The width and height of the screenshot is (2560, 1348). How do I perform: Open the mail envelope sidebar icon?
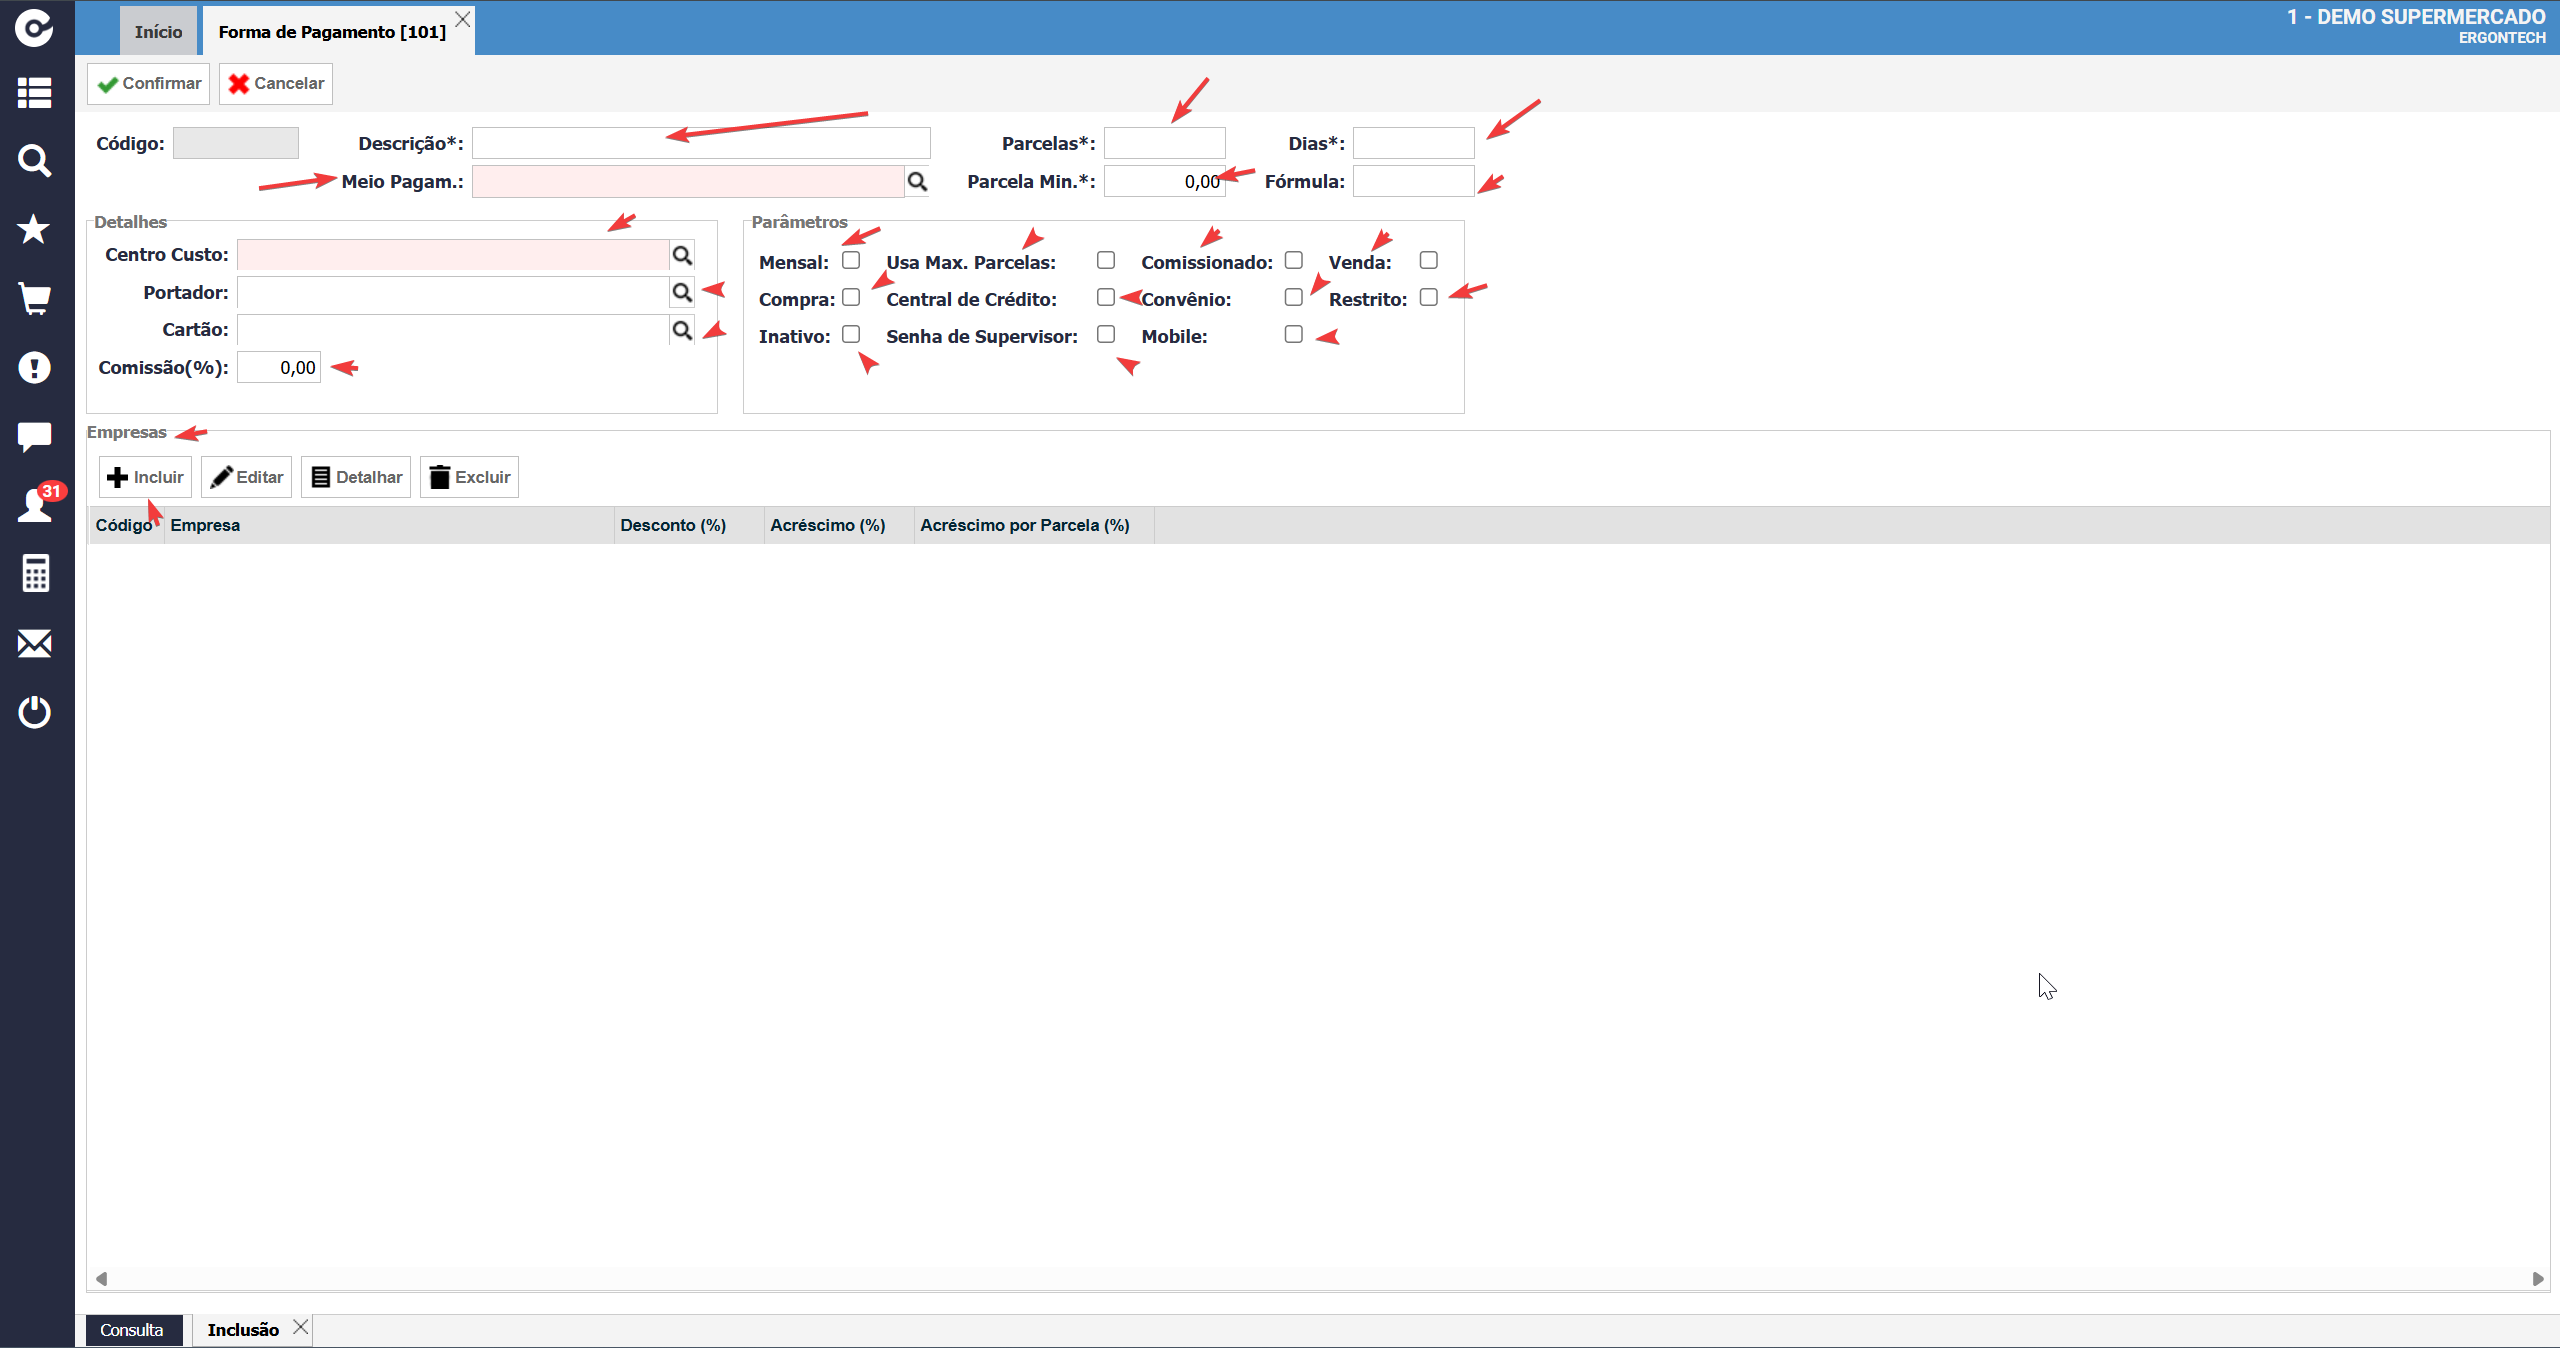tap(35, 643)
